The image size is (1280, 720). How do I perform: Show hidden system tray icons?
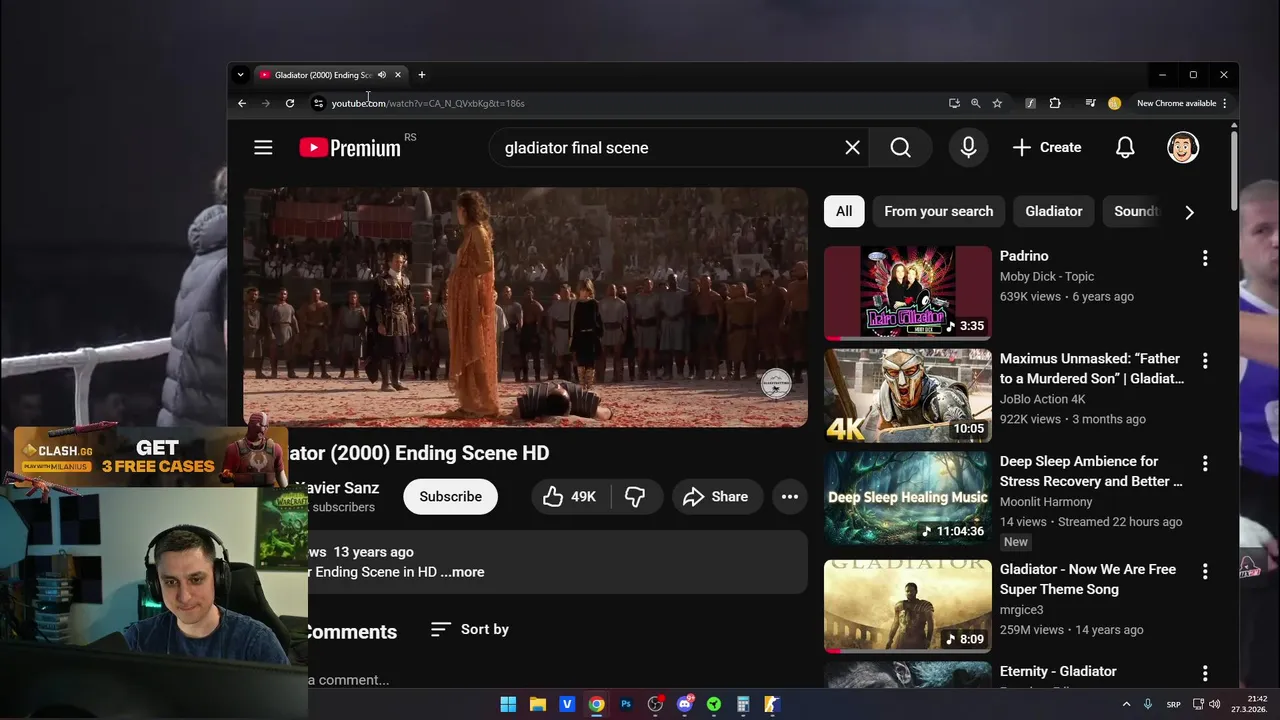click(1126, 704)
